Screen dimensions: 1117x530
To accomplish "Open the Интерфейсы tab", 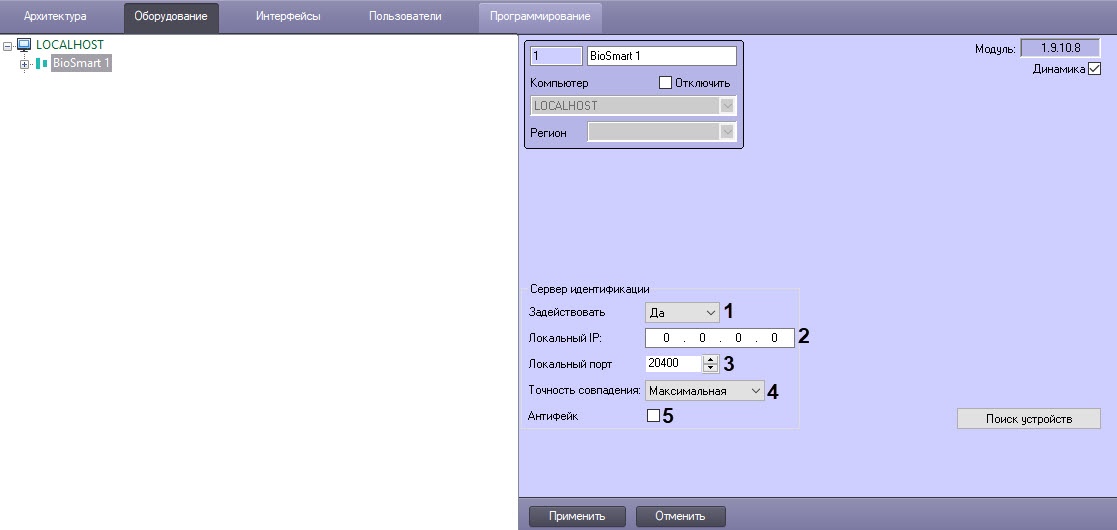I will point(286,17).
